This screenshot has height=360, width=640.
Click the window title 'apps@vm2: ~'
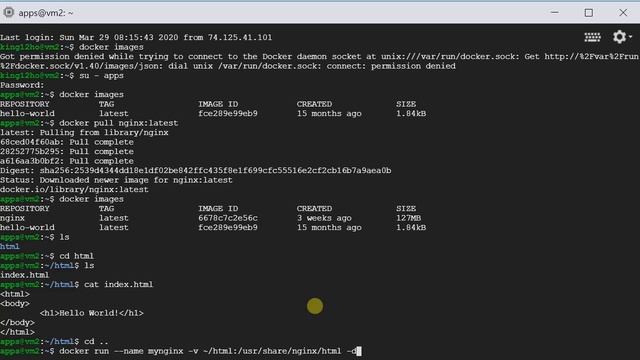(x=46, y=13)
